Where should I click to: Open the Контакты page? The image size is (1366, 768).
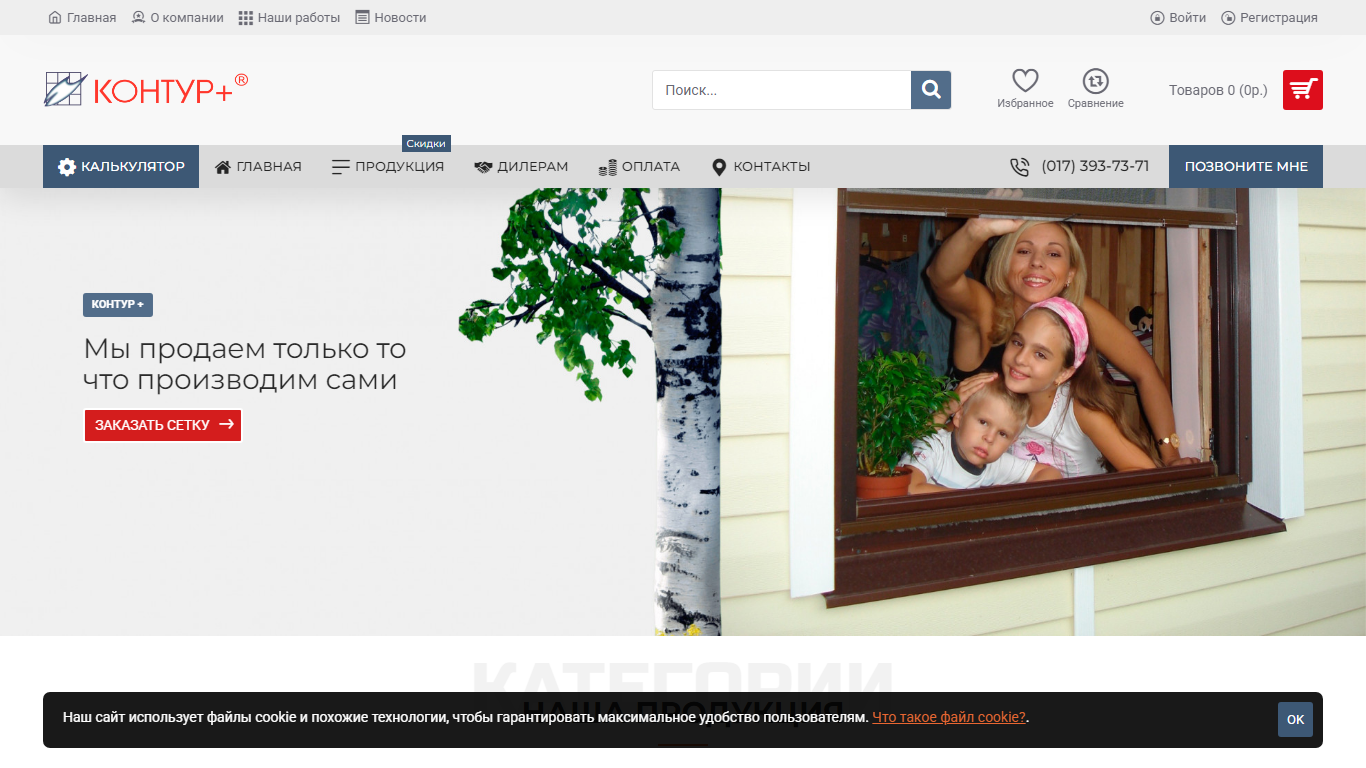(761, 167)
